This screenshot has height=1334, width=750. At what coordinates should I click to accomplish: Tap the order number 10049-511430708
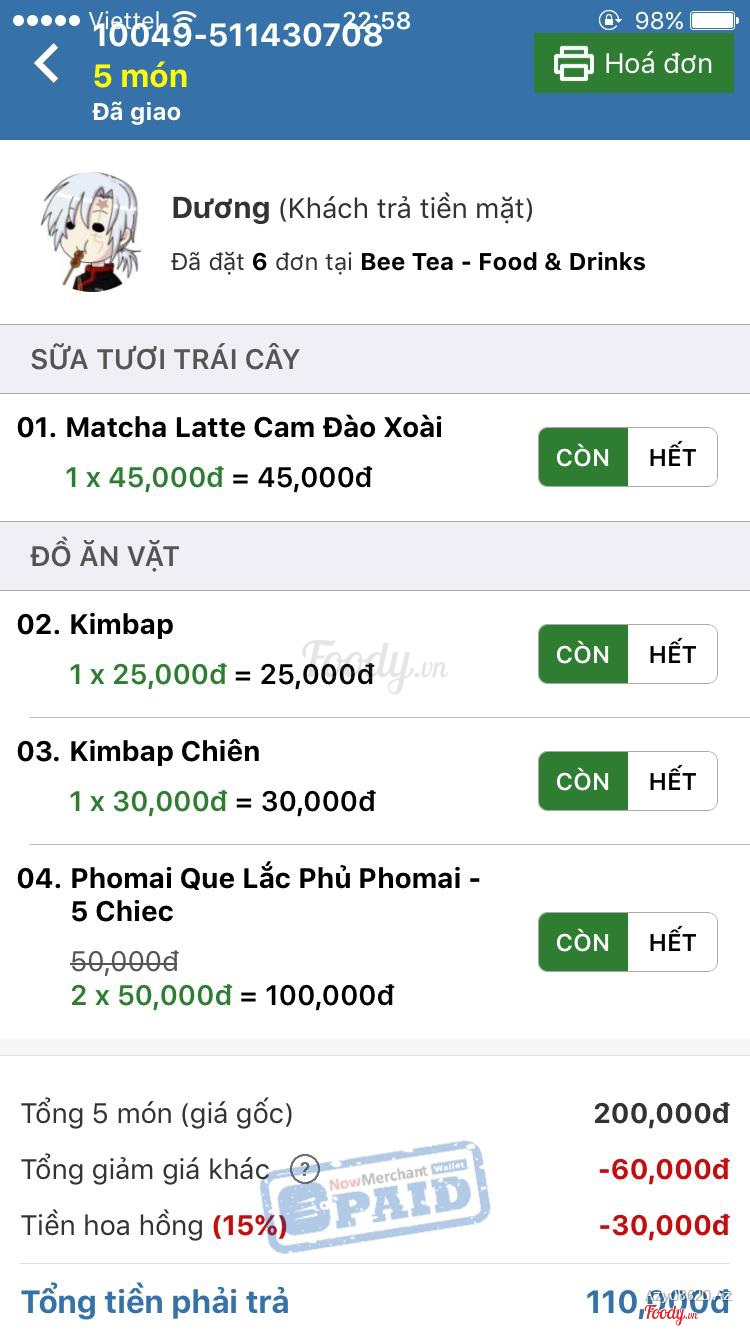pos(238,37)
